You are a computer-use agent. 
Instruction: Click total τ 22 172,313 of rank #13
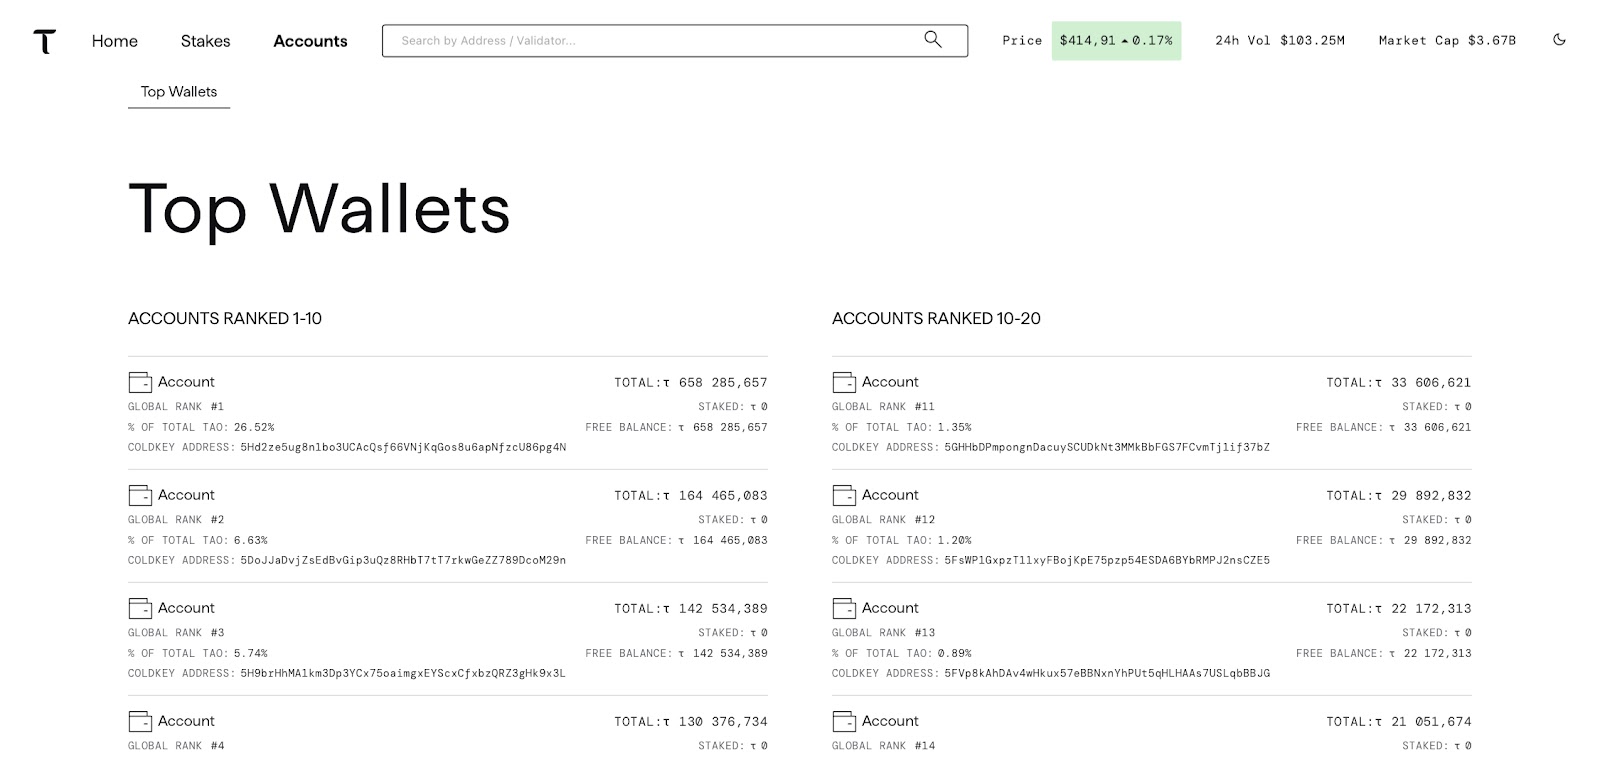click(1399, 609)
